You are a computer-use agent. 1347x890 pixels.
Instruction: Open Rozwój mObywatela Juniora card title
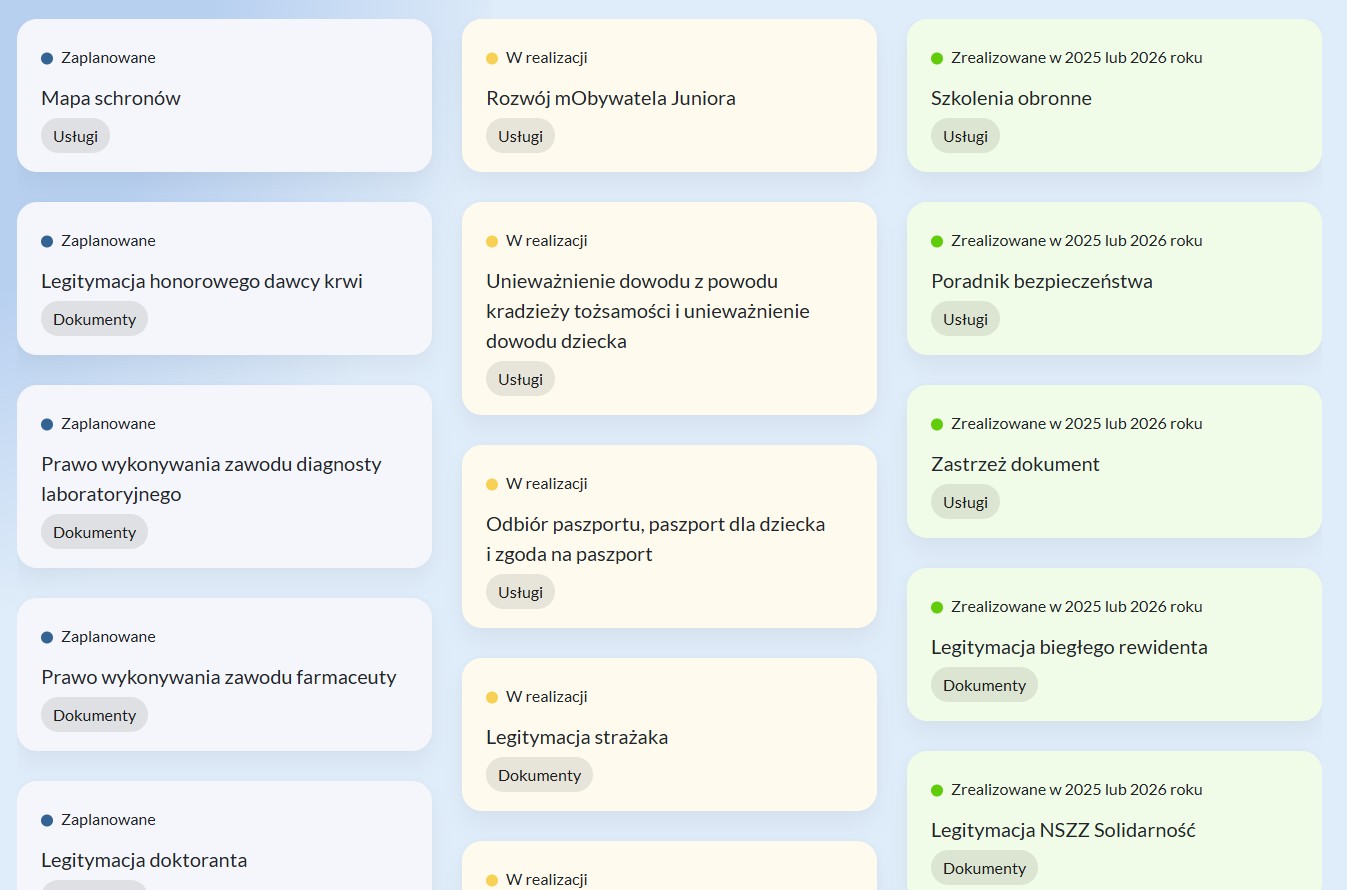[x=611, y=98]
